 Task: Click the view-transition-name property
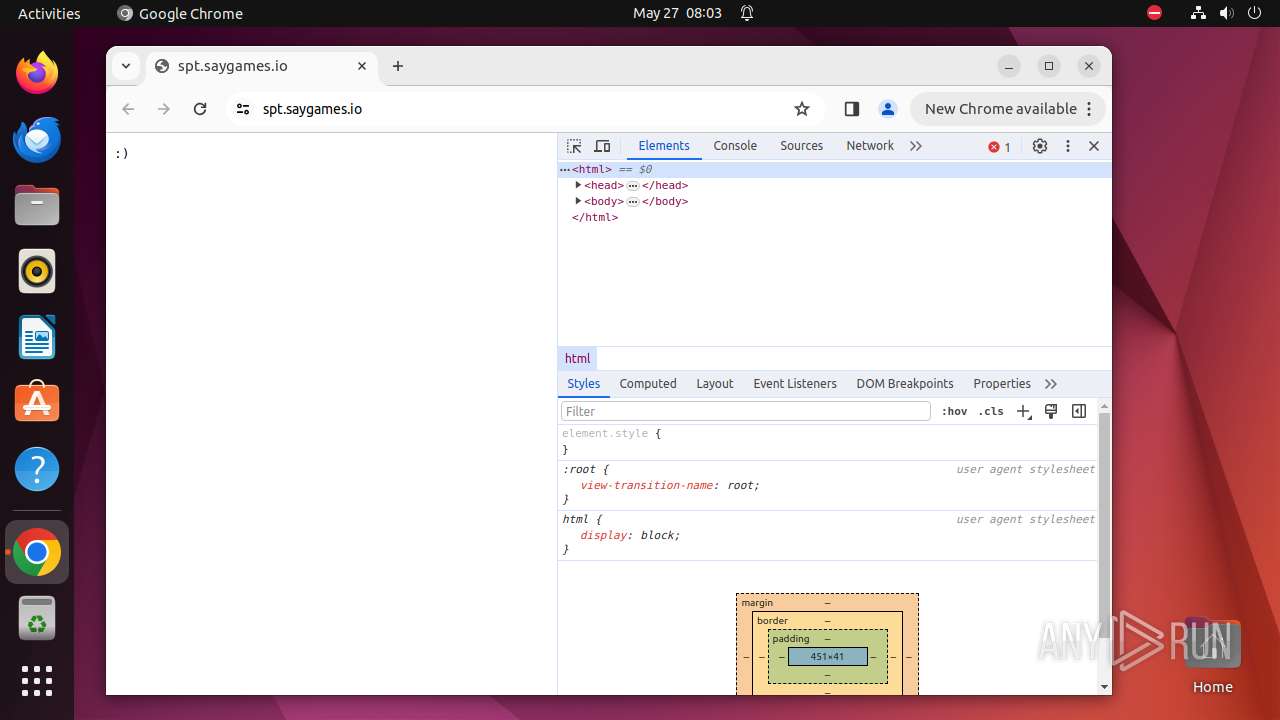pos(647,485)
